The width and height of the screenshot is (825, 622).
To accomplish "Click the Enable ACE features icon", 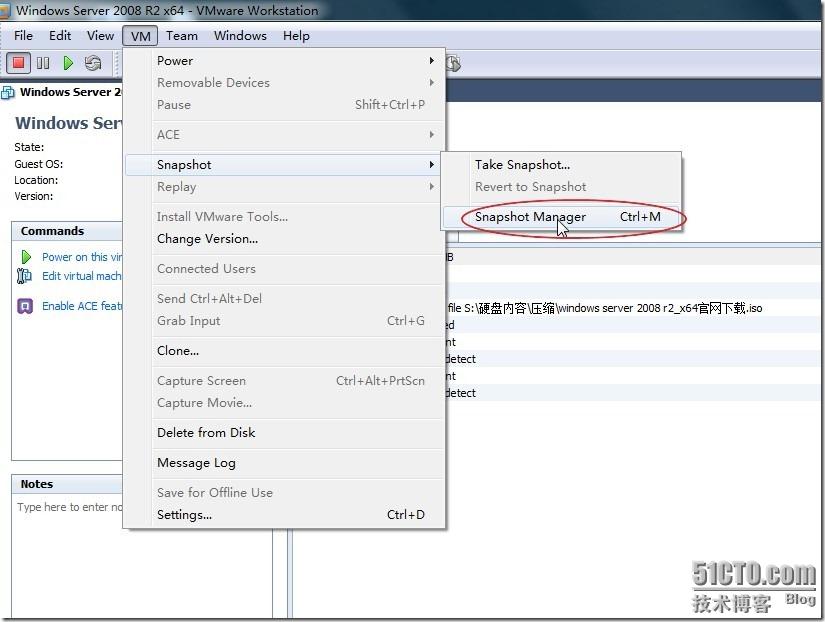I will click(25, 306).
